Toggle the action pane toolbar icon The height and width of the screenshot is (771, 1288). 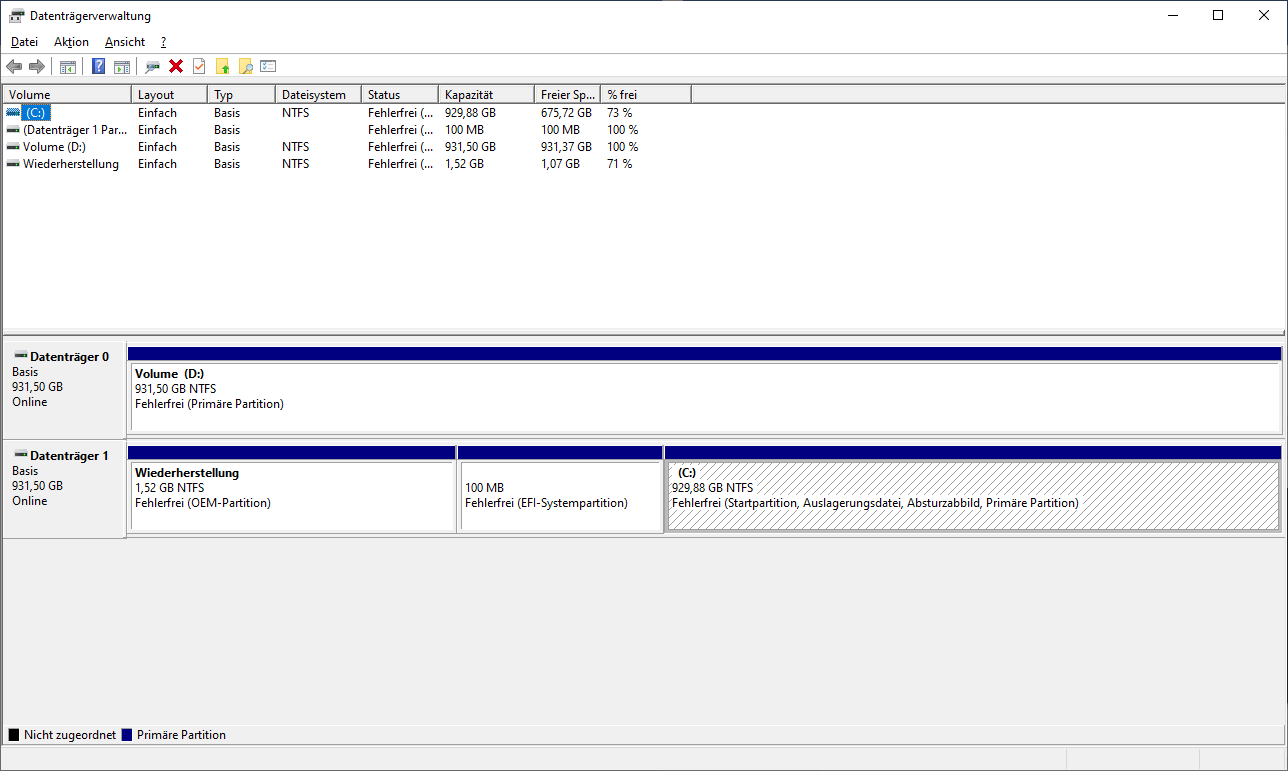pos(122,67)
